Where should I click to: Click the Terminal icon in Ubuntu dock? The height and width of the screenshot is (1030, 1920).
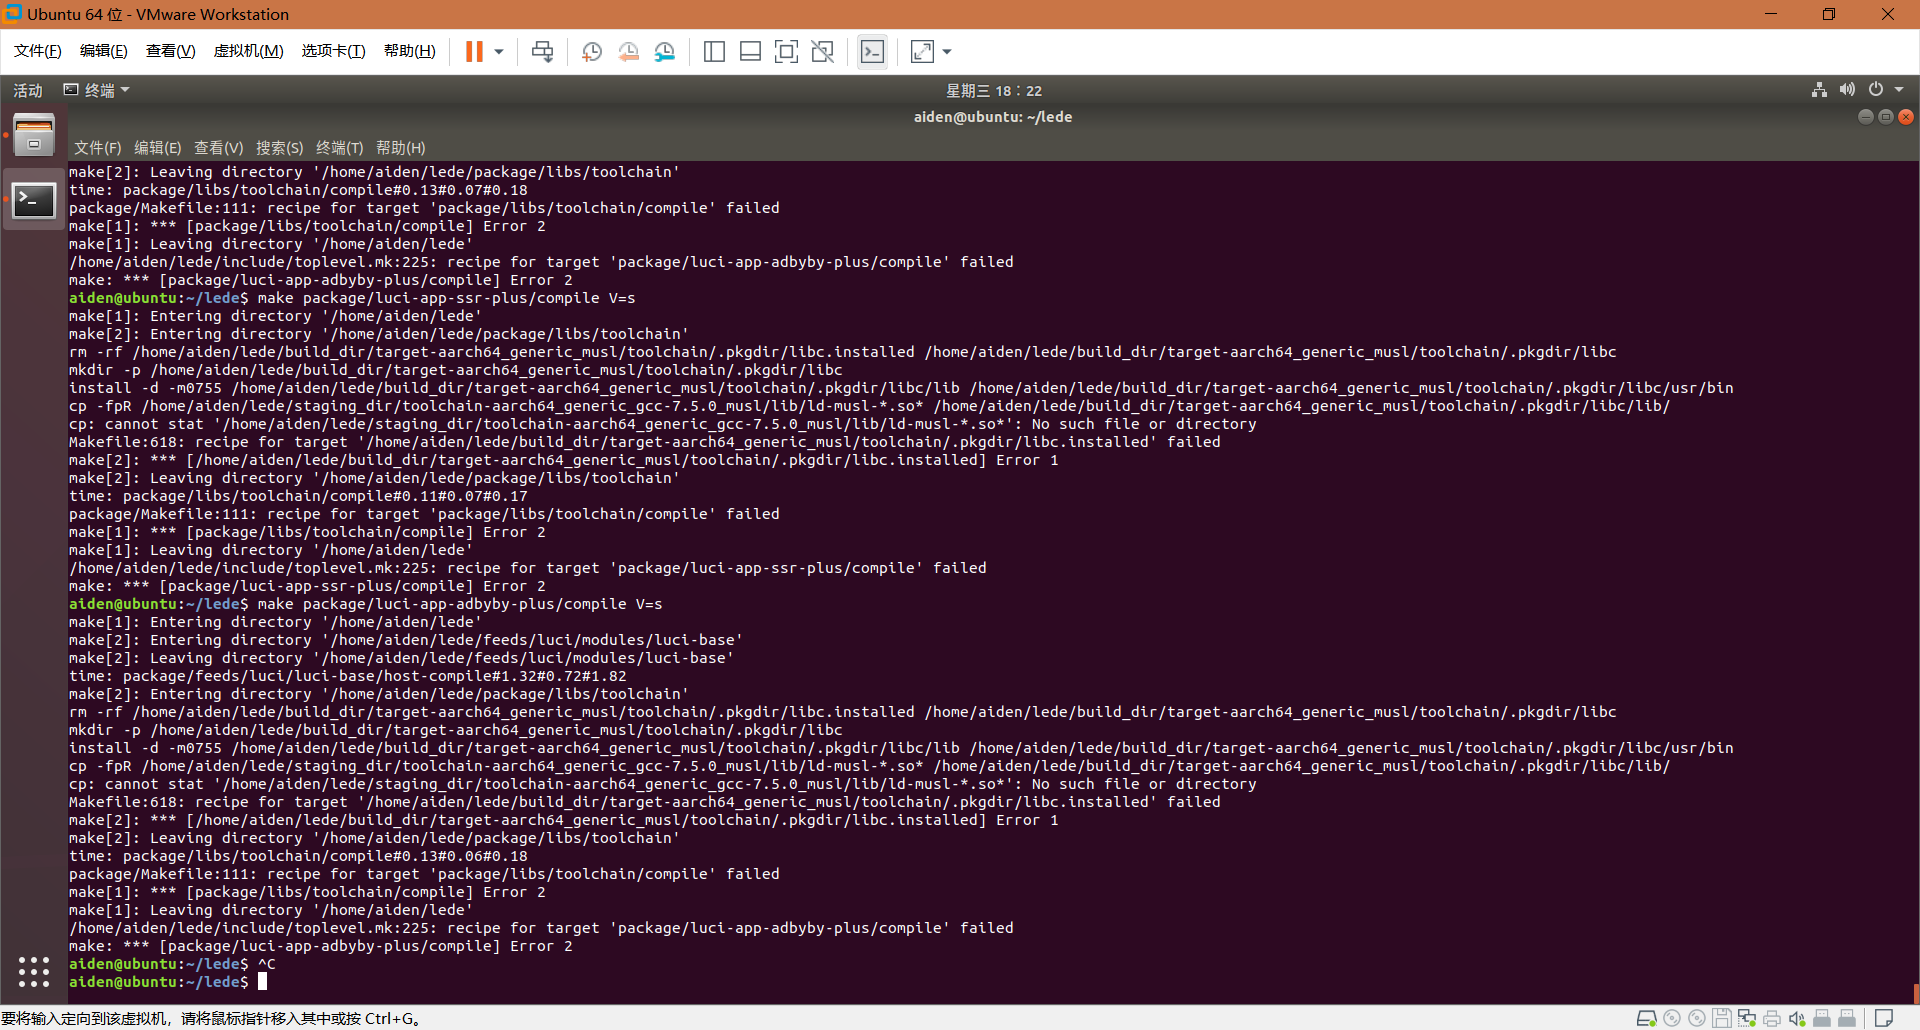click(x=33, y=200)
